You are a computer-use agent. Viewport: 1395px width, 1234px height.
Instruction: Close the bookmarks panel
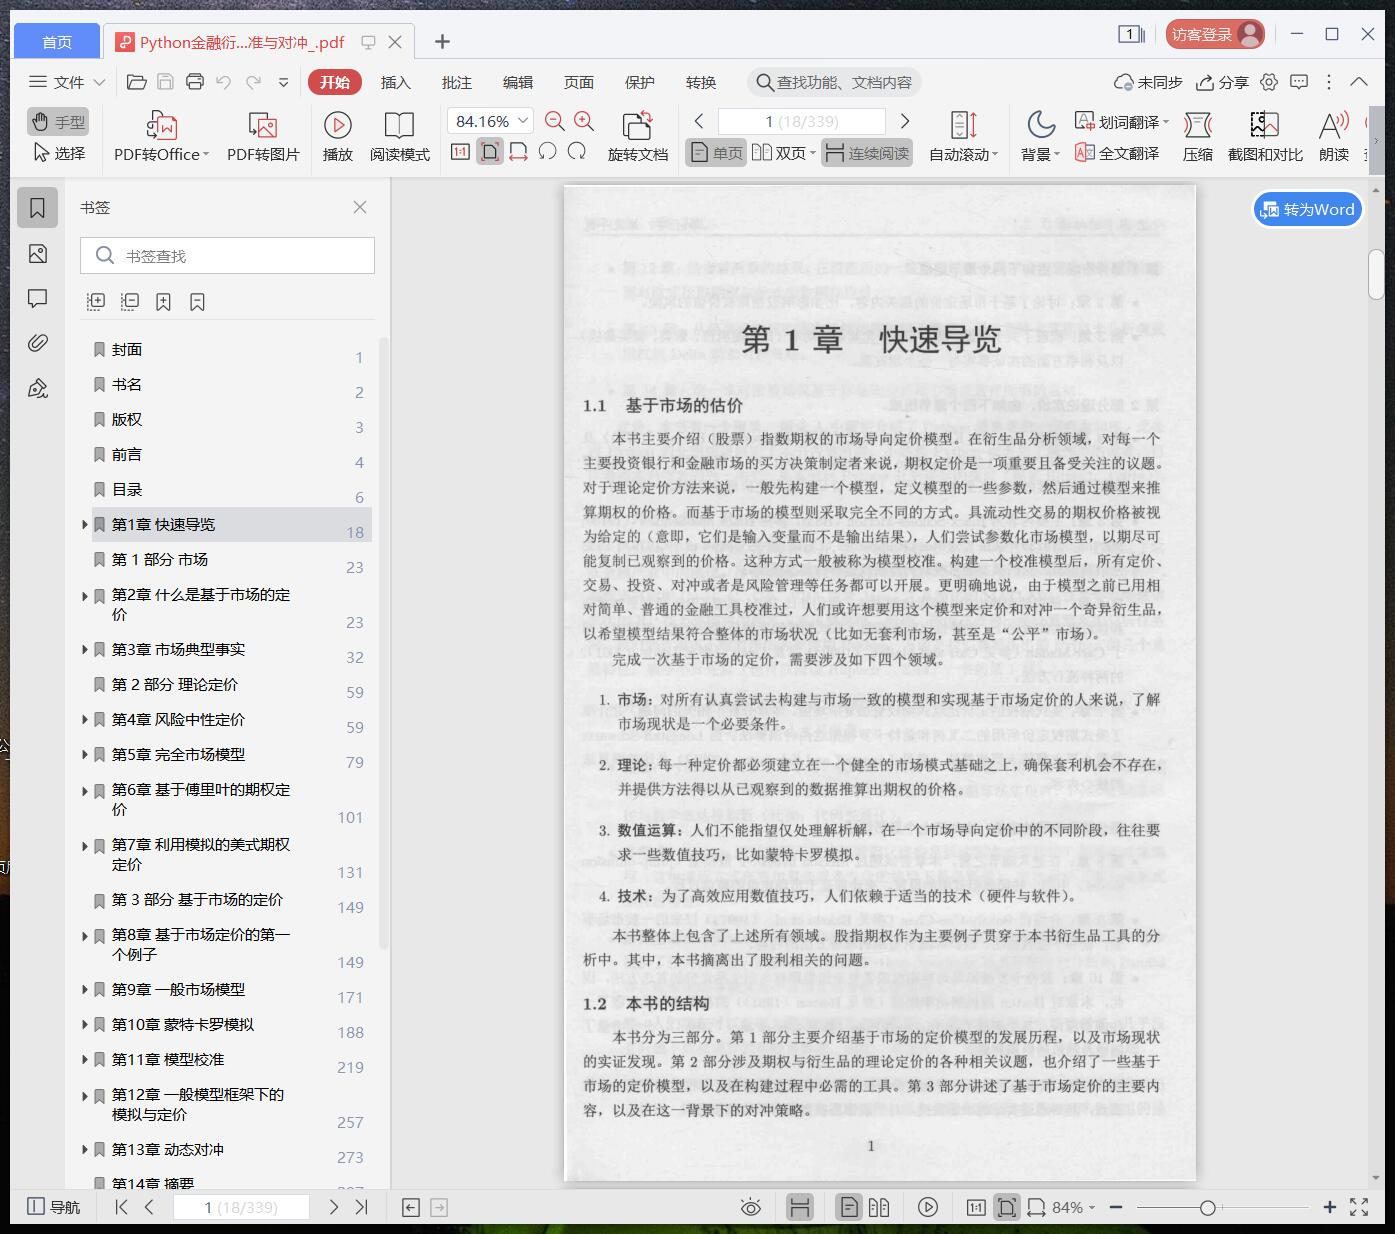click(360, 207)
